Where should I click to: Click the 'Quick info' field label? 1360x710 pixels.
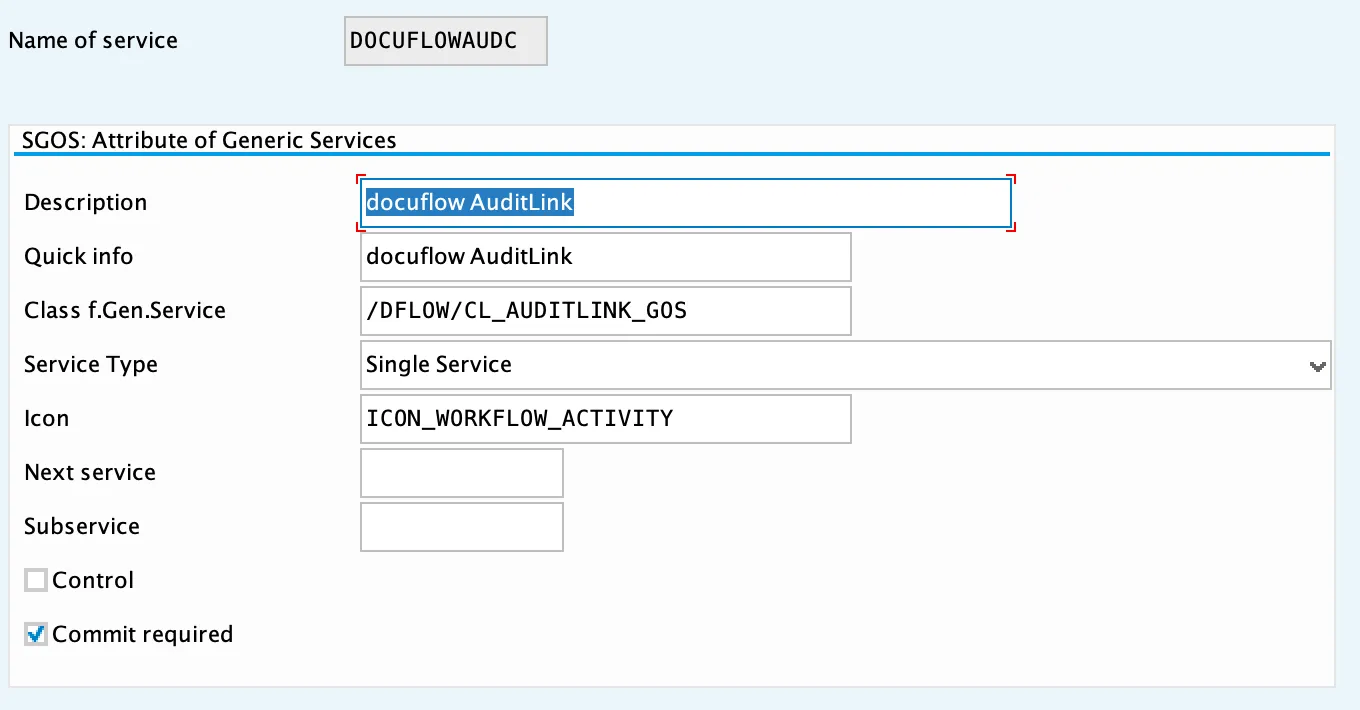point(78,257)
